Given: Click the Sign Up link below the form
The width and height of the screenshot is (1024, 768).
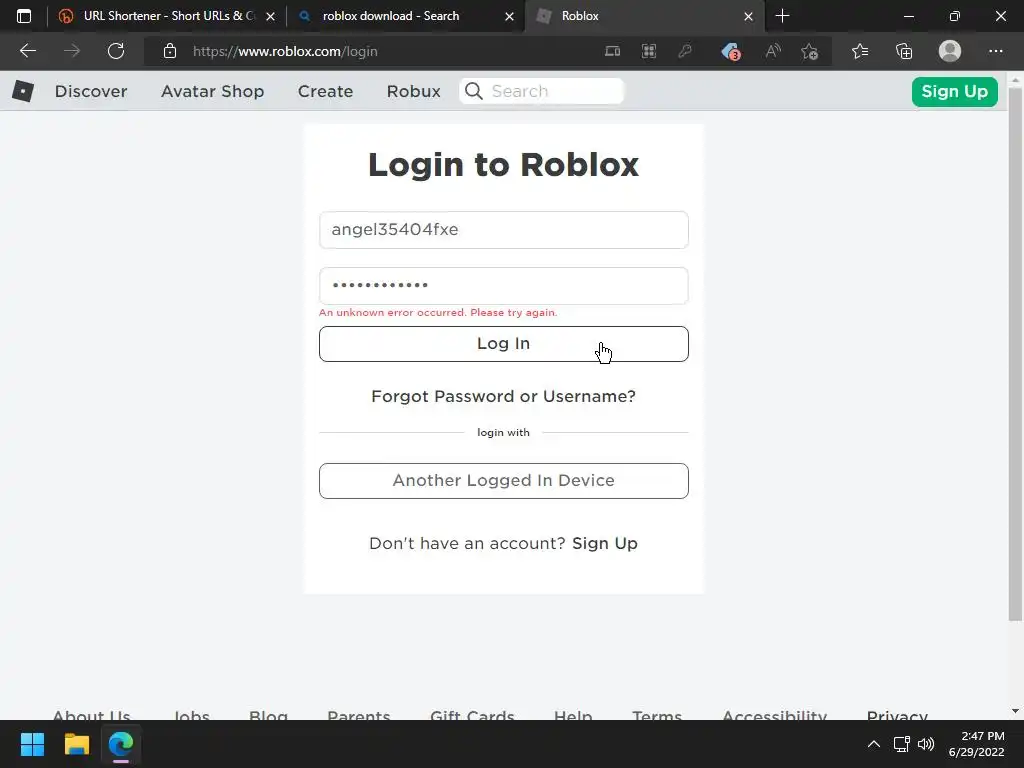Looking at the screenshot, I should pyautogui.click(x=605, y=543).
